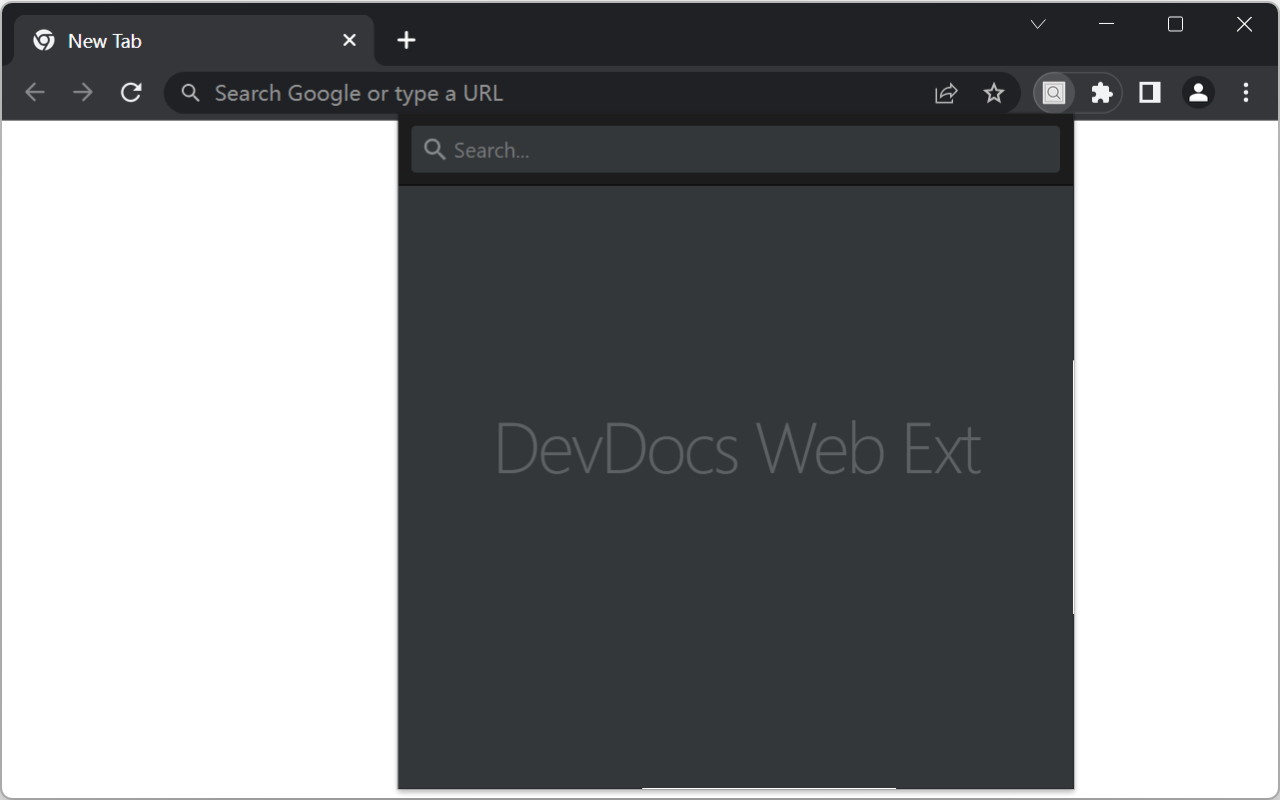Select the New Tab tab

(150, 40)
